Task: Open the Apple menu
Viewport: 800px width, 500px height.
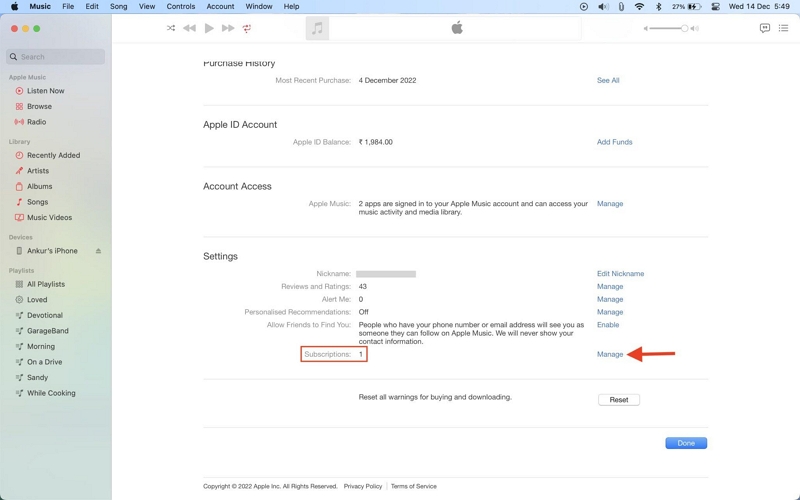Action: point(14,7)
